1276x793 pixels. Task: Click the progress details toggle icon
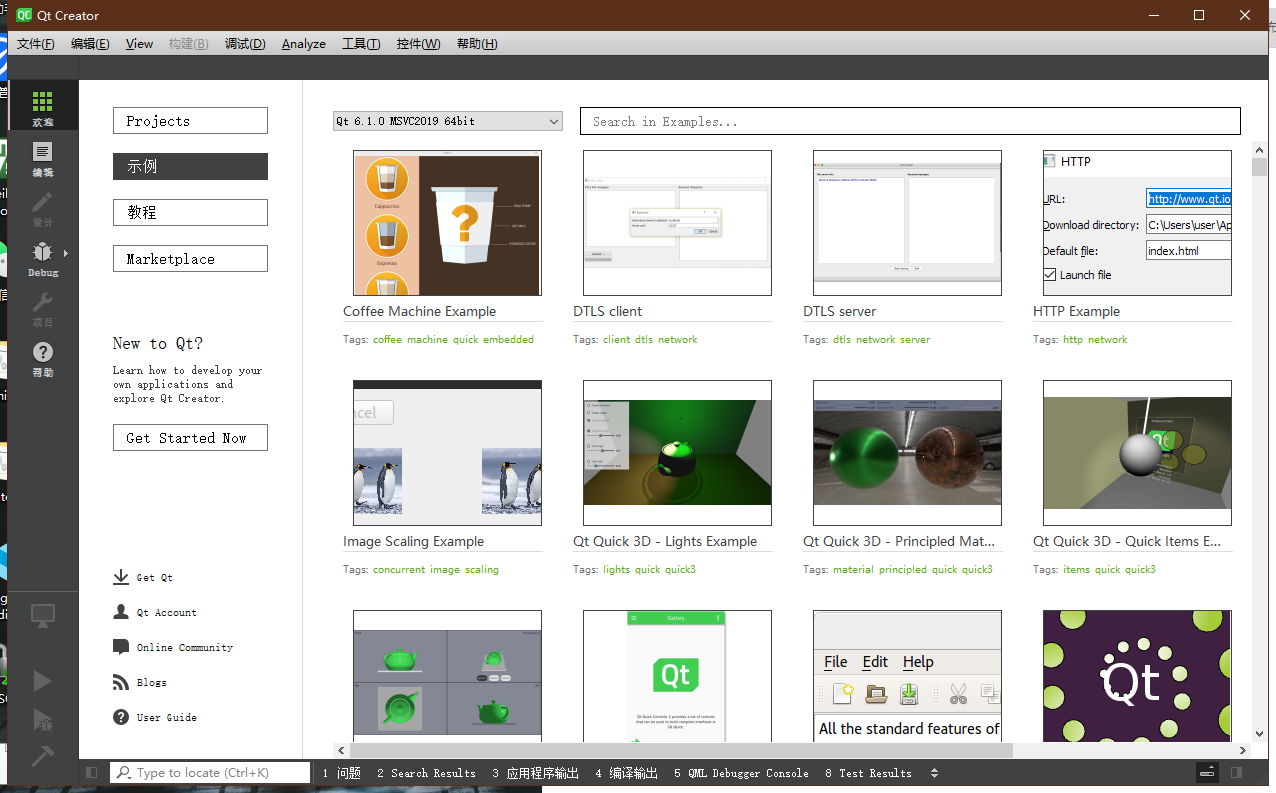[x=1208, y=773]
